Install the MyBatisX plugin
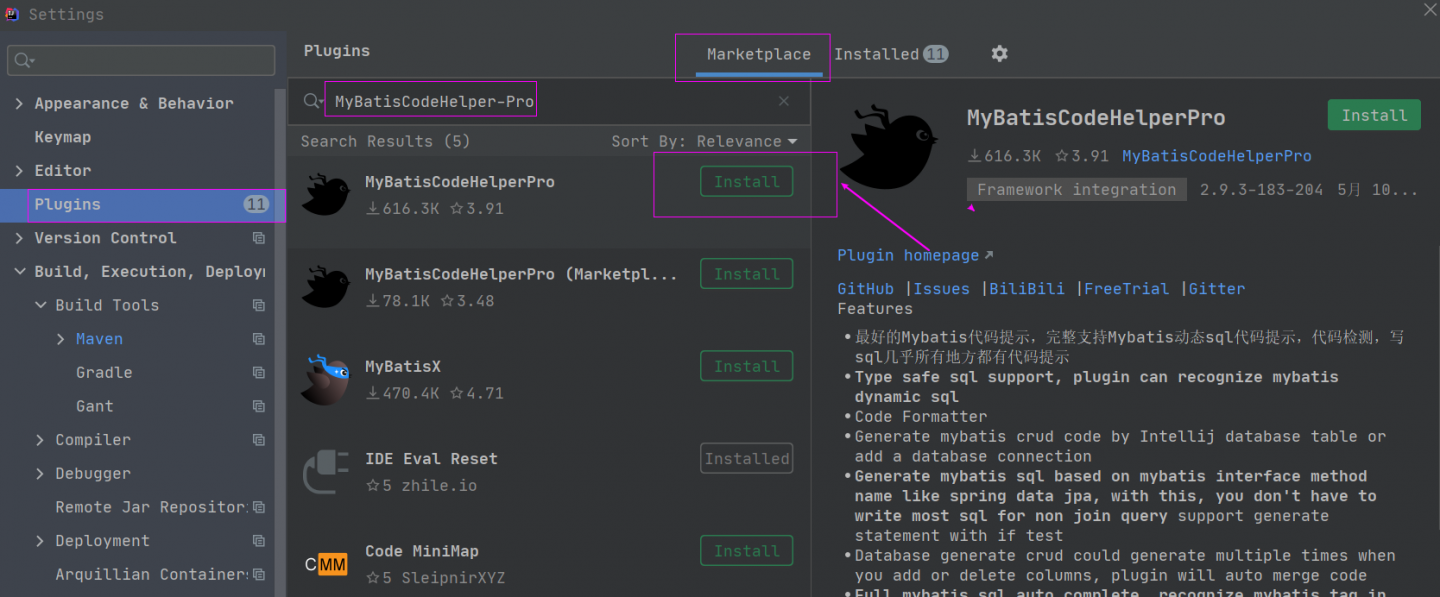The image size is (1440, 597). coord(746,366)
